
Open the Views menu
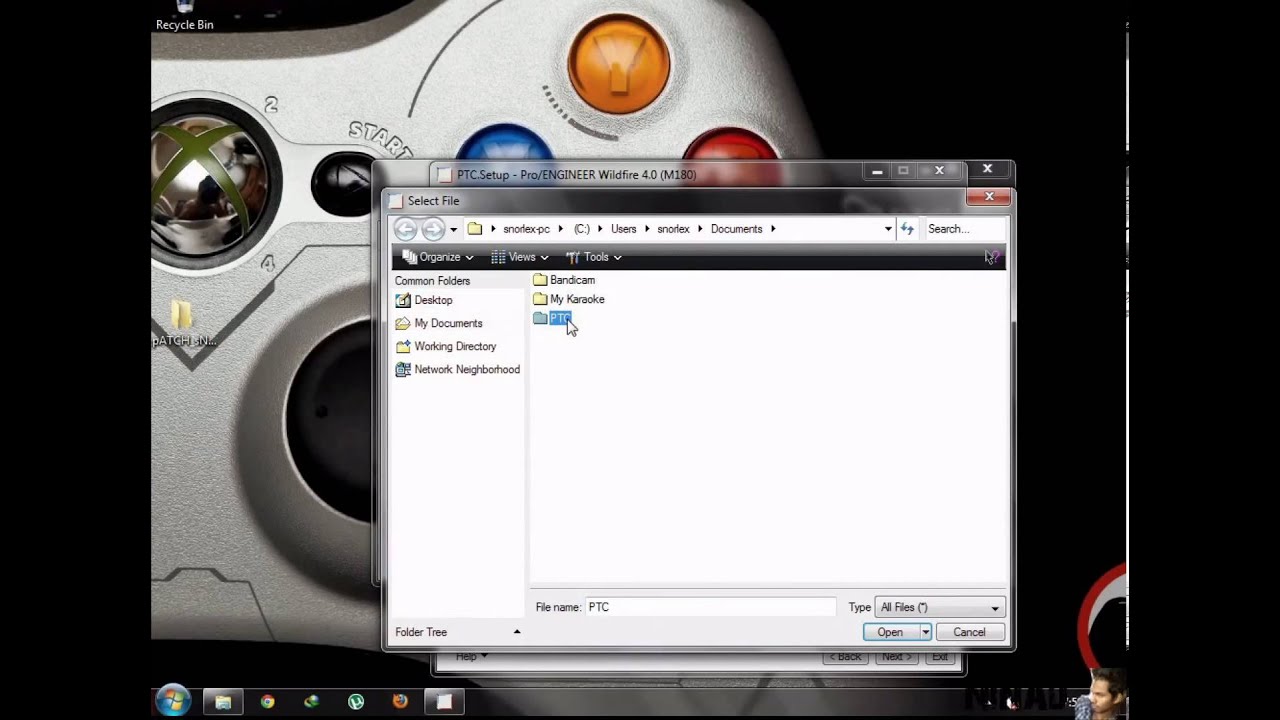(520, 257)
